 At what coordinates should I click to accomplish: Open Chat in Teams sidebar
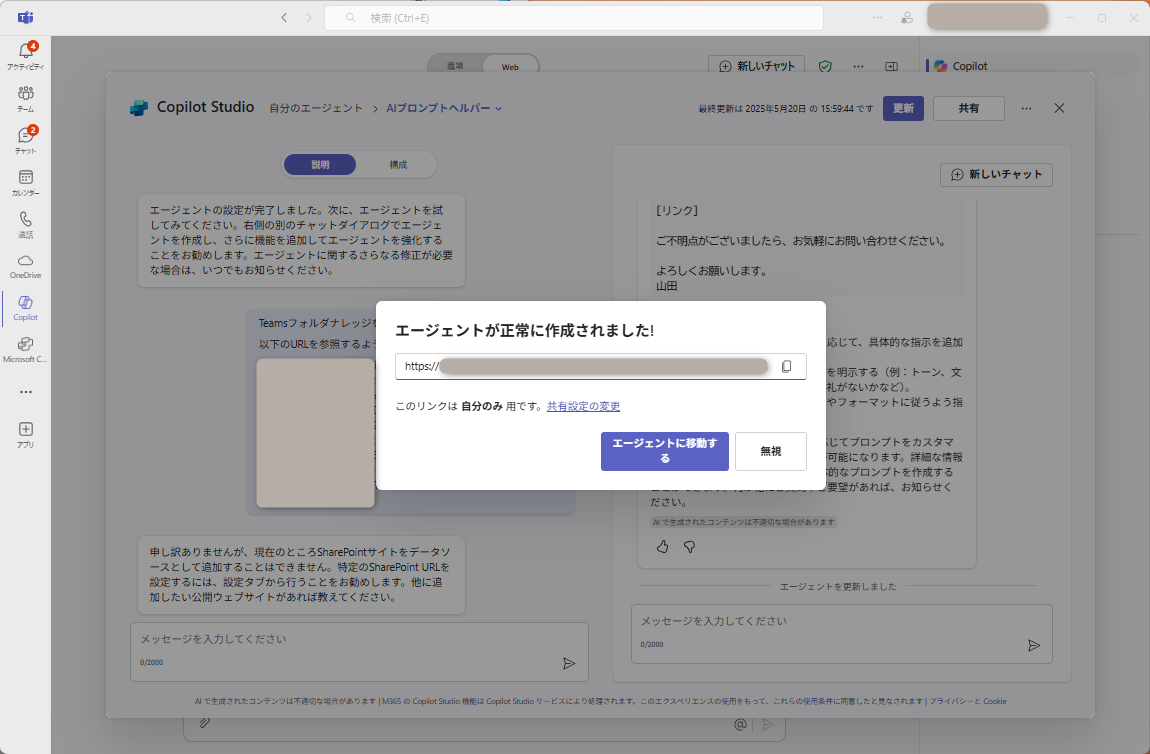26,140
